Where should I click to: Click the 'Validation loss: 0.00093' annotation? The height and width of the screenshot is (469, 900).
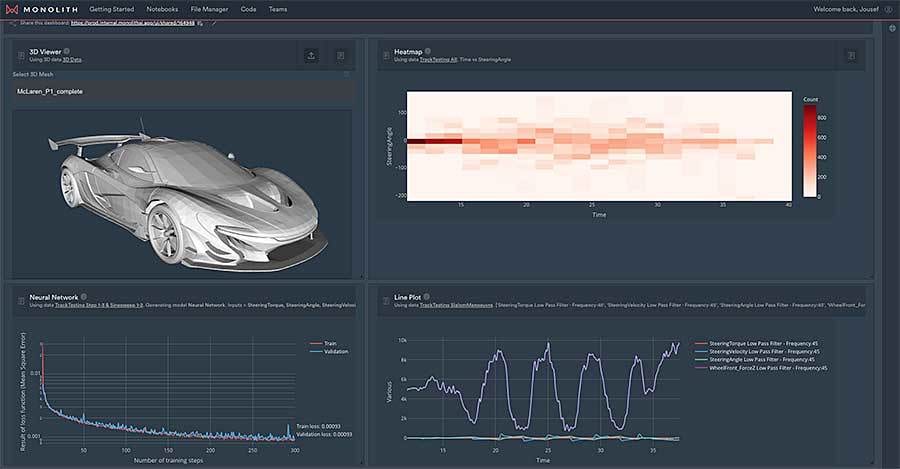click(324, 435)
